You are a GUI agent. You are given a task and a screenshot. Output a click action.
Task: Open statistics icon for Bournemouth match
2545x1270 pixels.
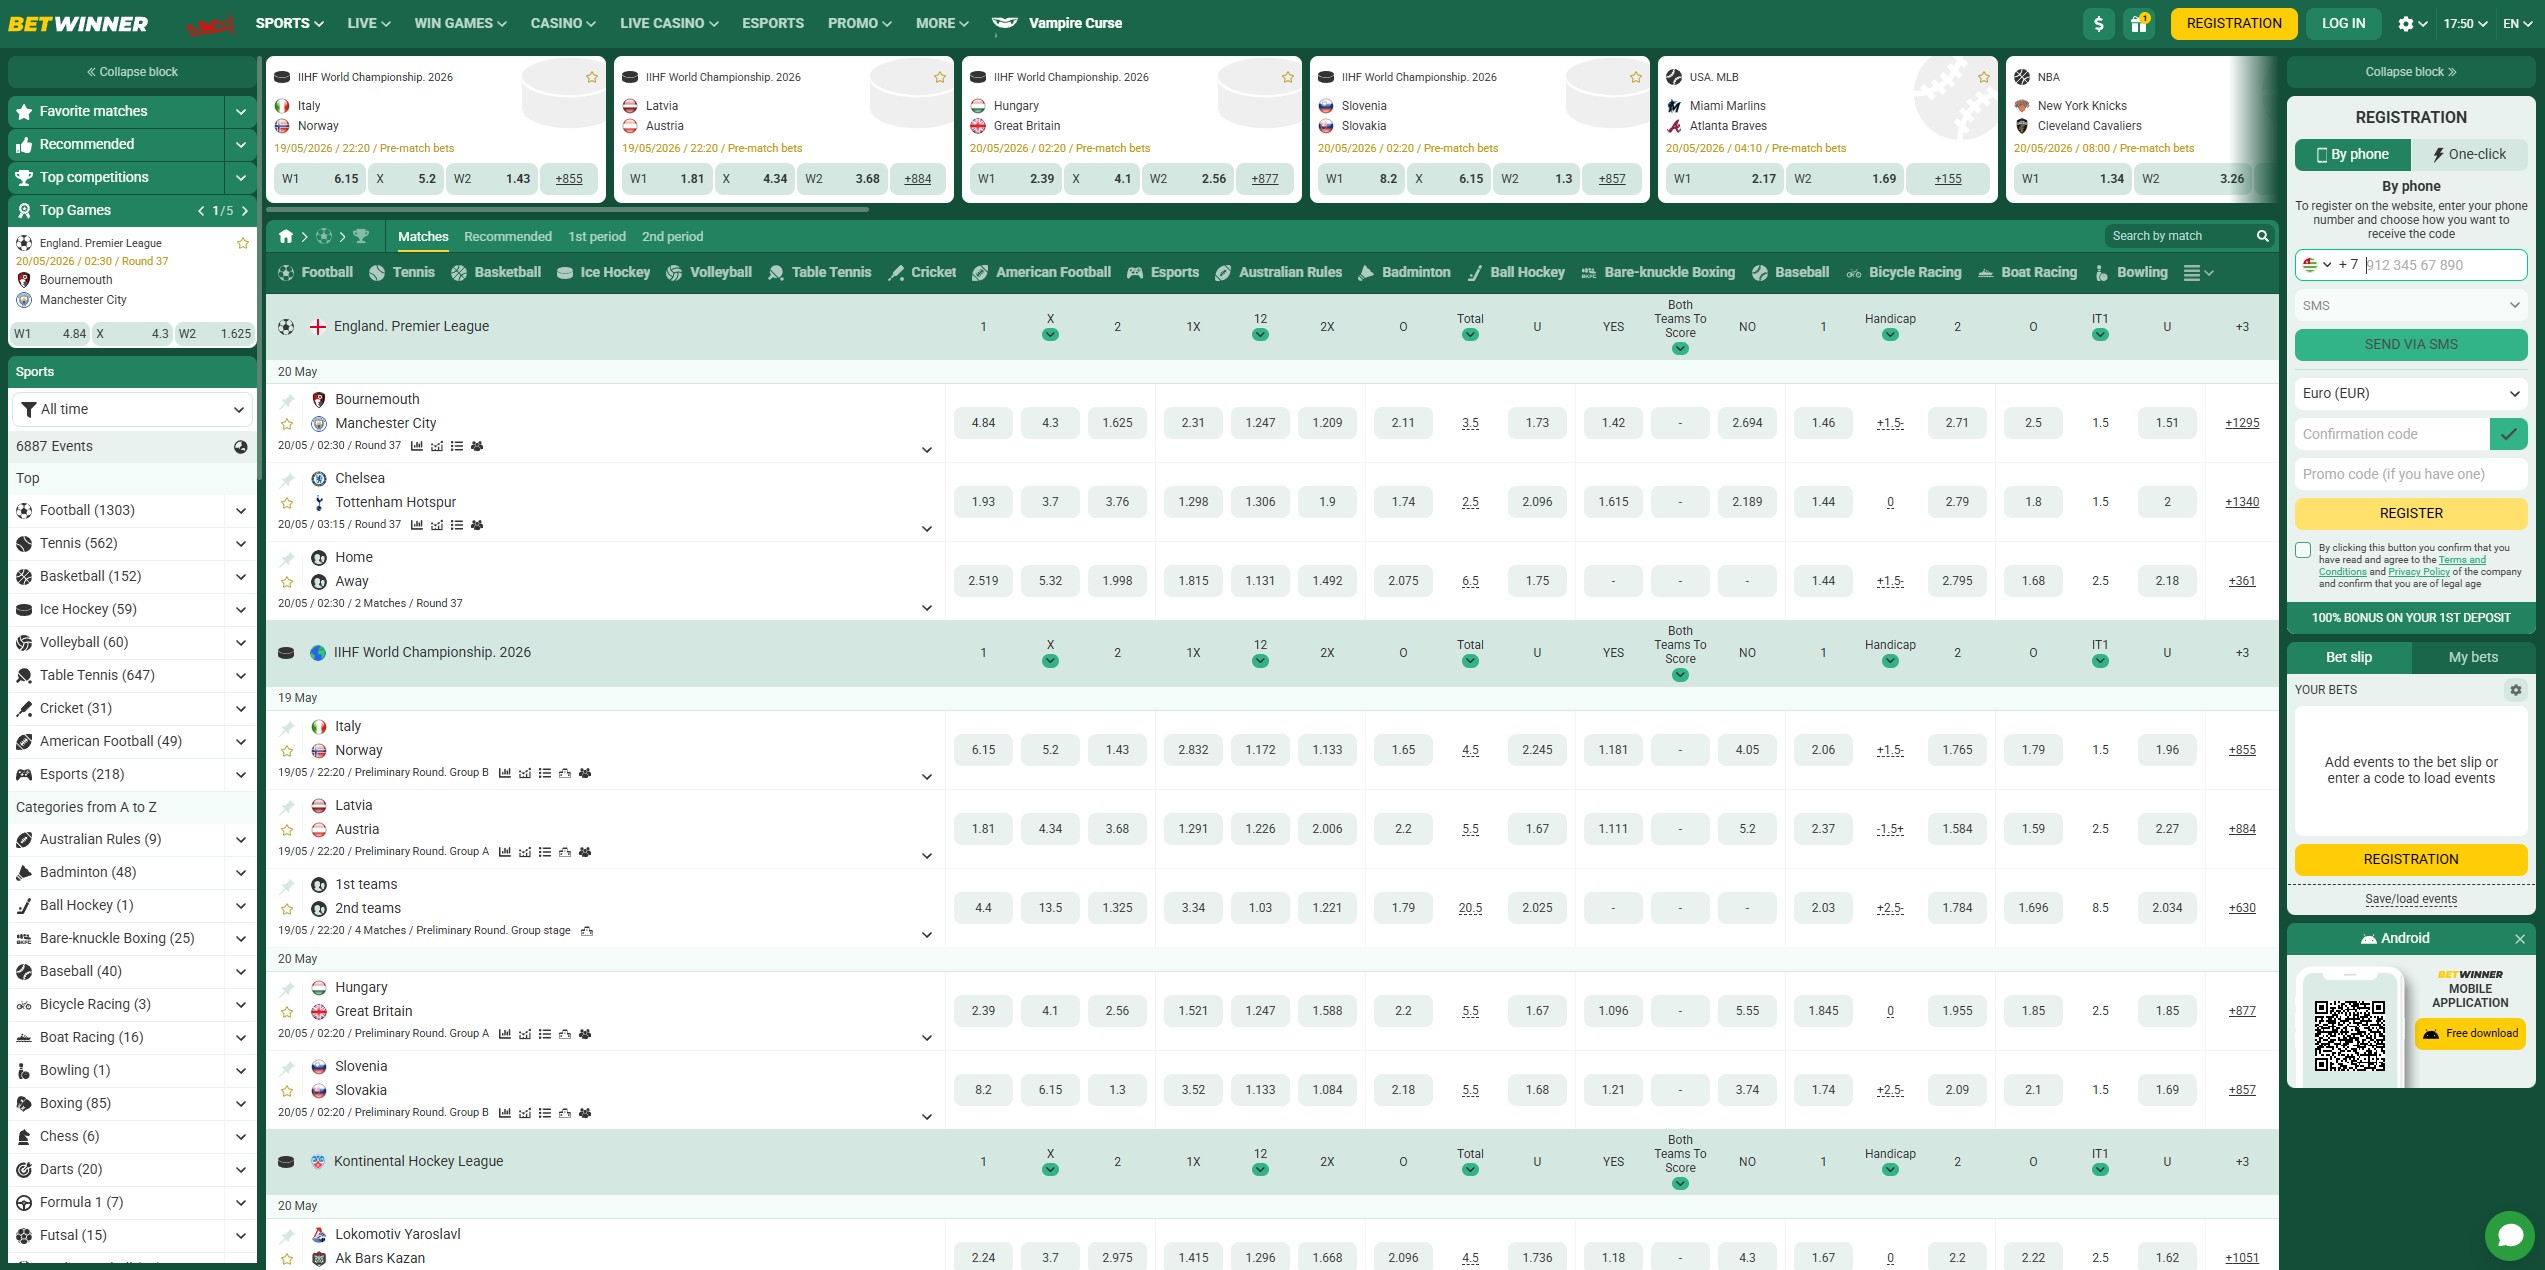pos(417,446)
